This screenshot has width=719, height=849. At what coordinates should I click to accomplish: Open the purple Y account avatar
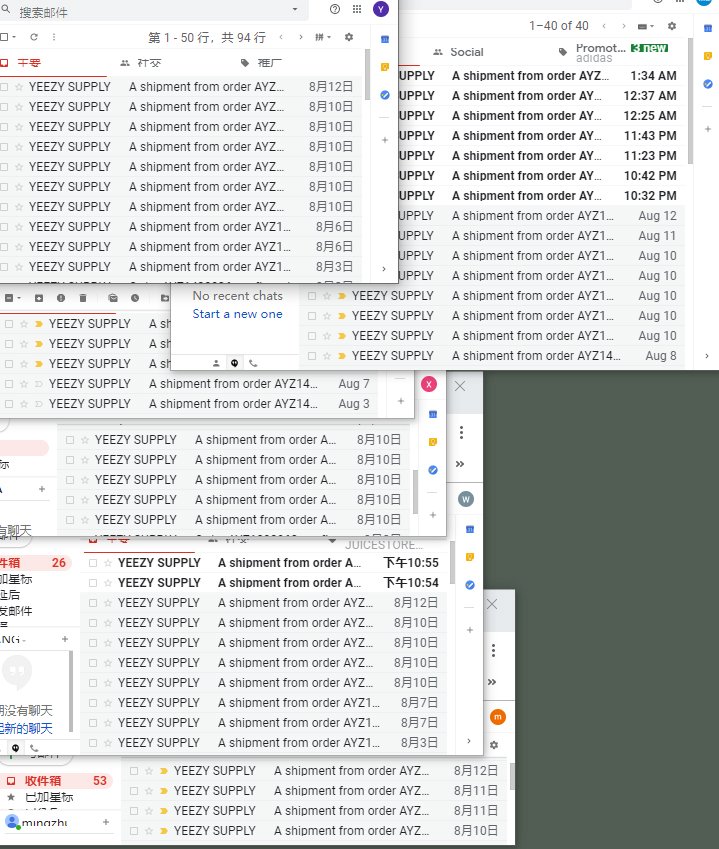[x=381, y=9]
